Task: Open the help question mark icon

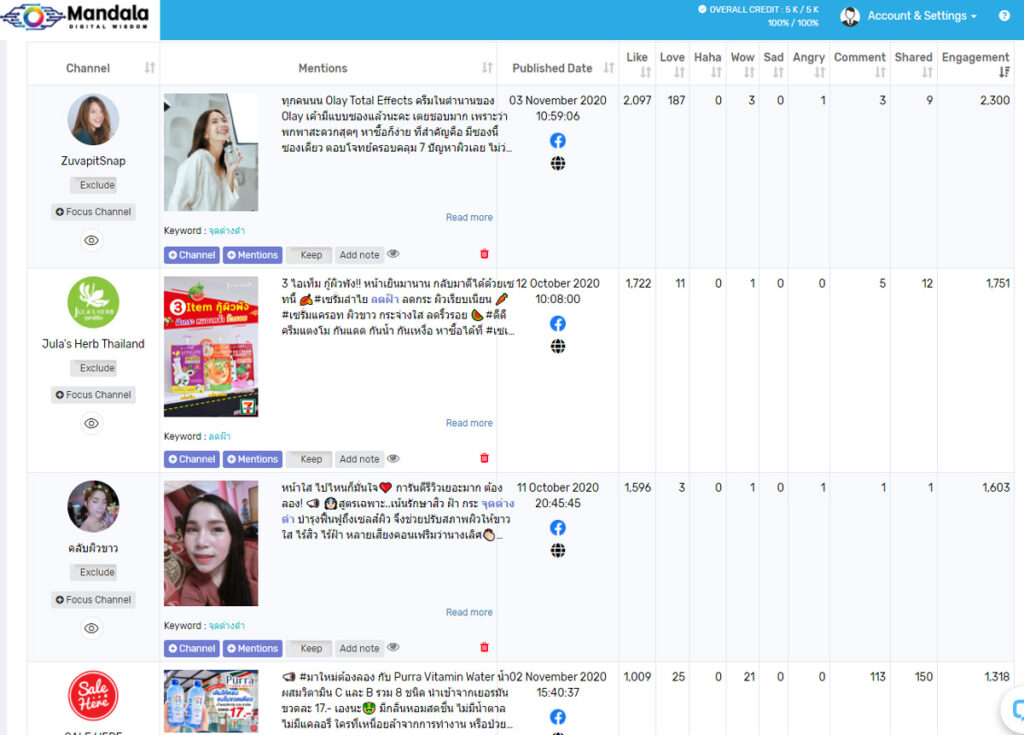Action: coord(1004,16)
